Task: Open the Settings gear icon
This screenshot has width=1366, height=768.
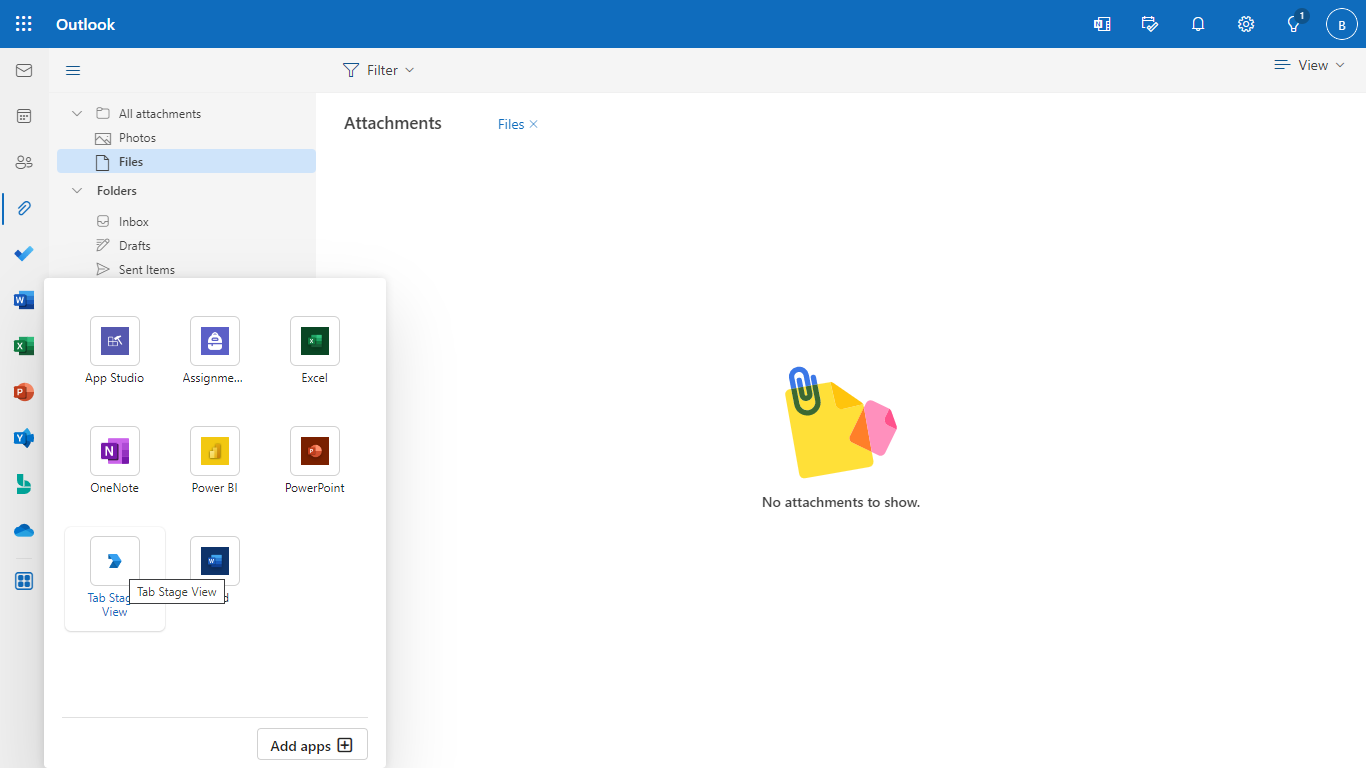Action: click(1245, 24)
